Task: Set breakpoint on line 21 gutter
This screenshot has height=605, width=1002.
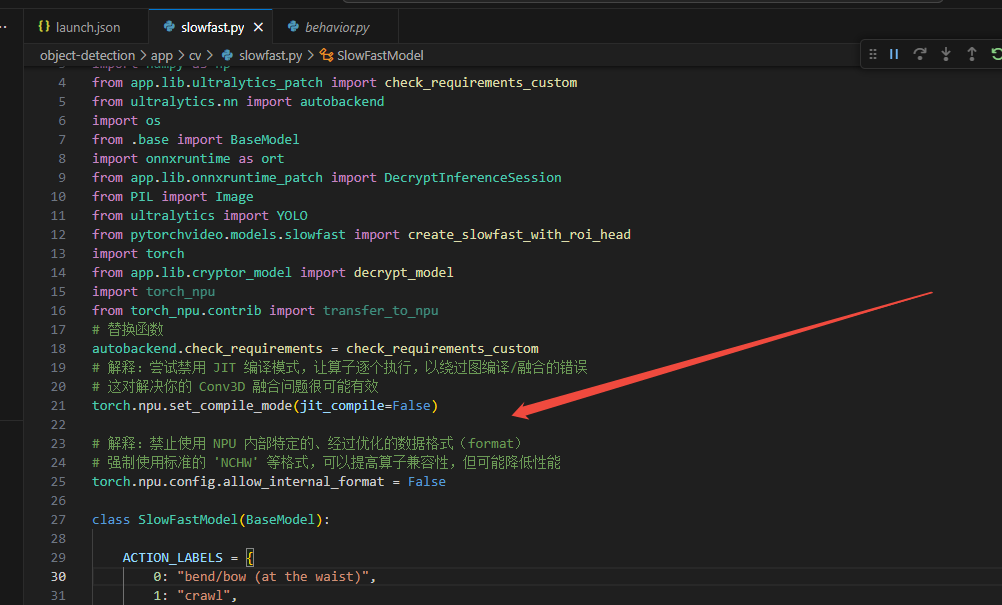Action: (40, 405)
